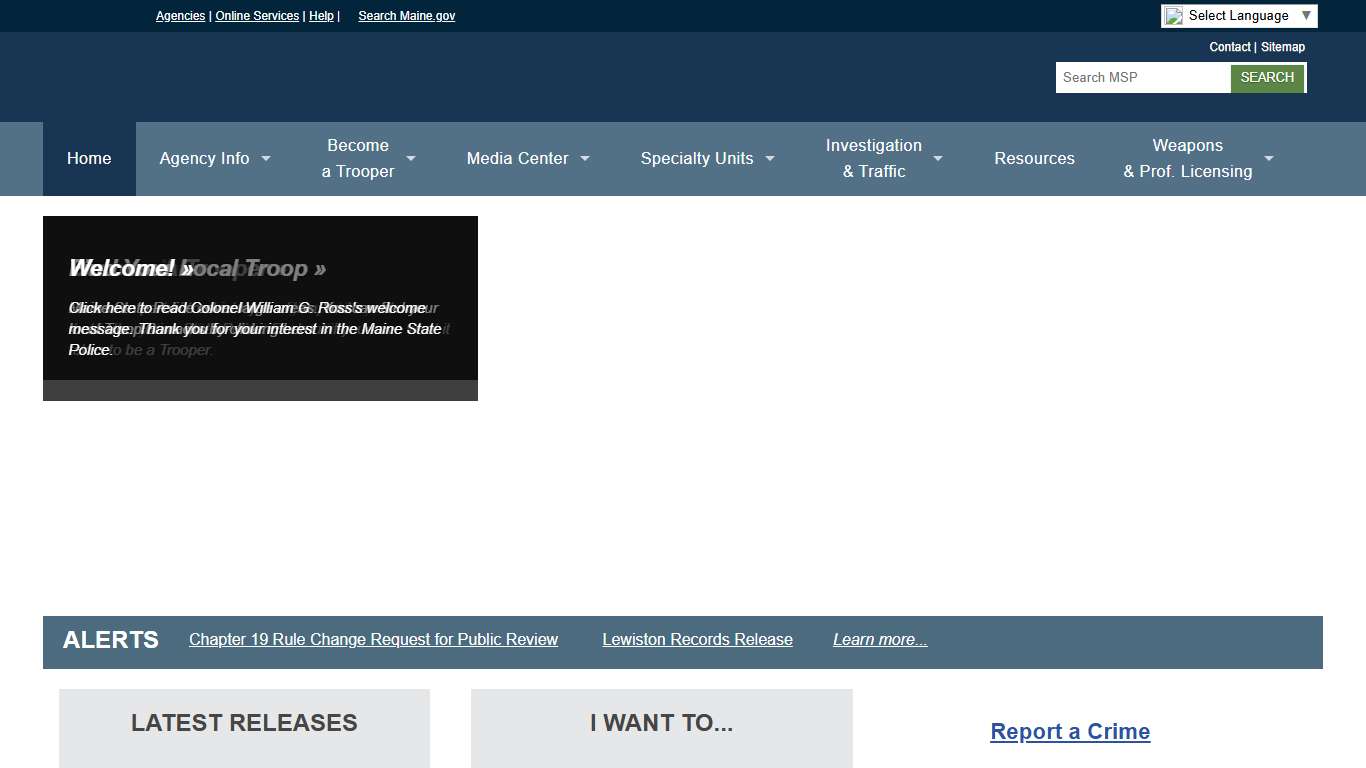The width and height of the screenshot is (1366, 768).
Task: Click the Report a Crime link
Action: coord(1070,732)
